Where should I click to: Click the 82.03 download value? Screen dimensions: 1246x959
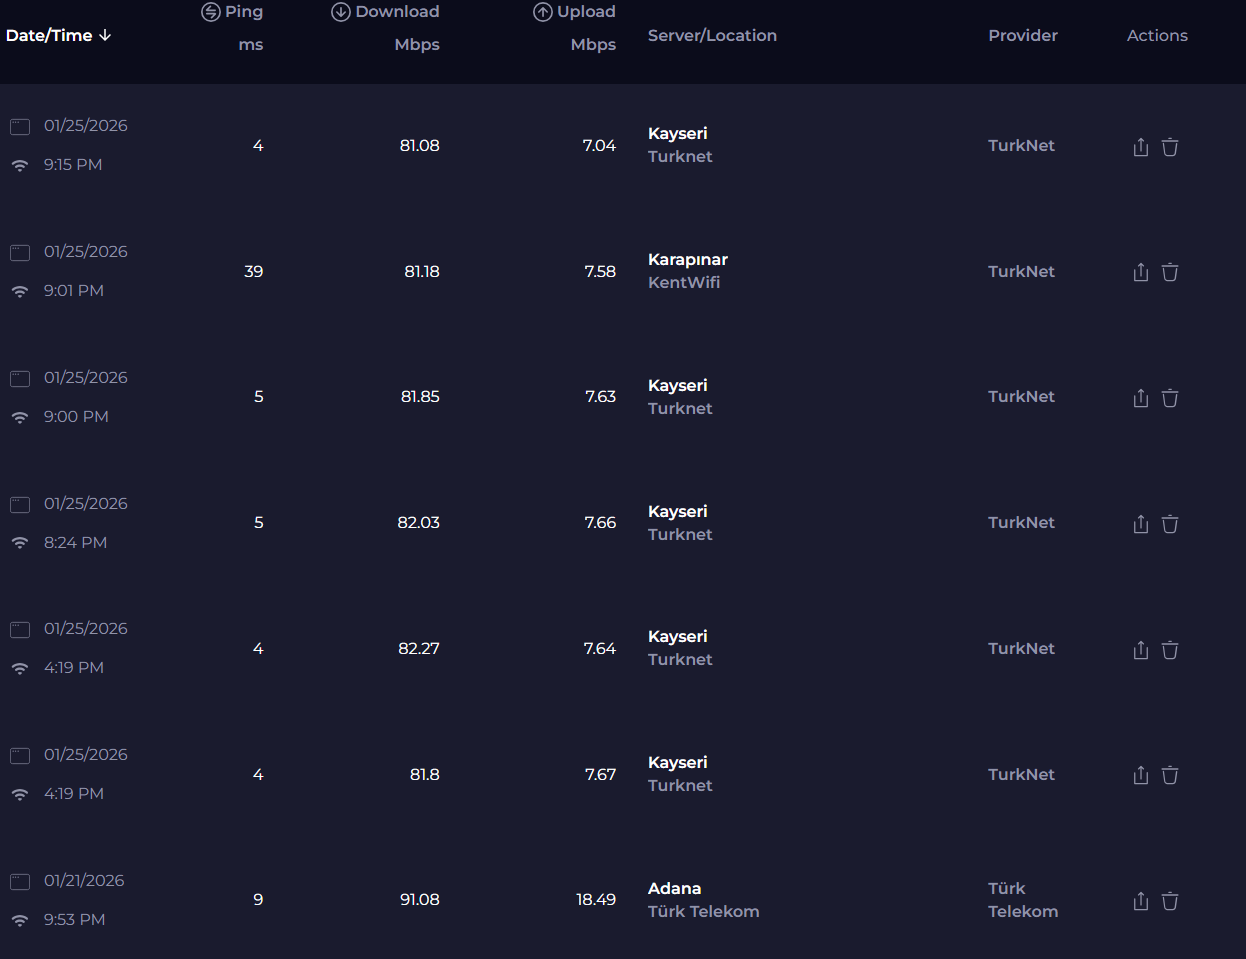pyautogui.click(x=419, y=522)
